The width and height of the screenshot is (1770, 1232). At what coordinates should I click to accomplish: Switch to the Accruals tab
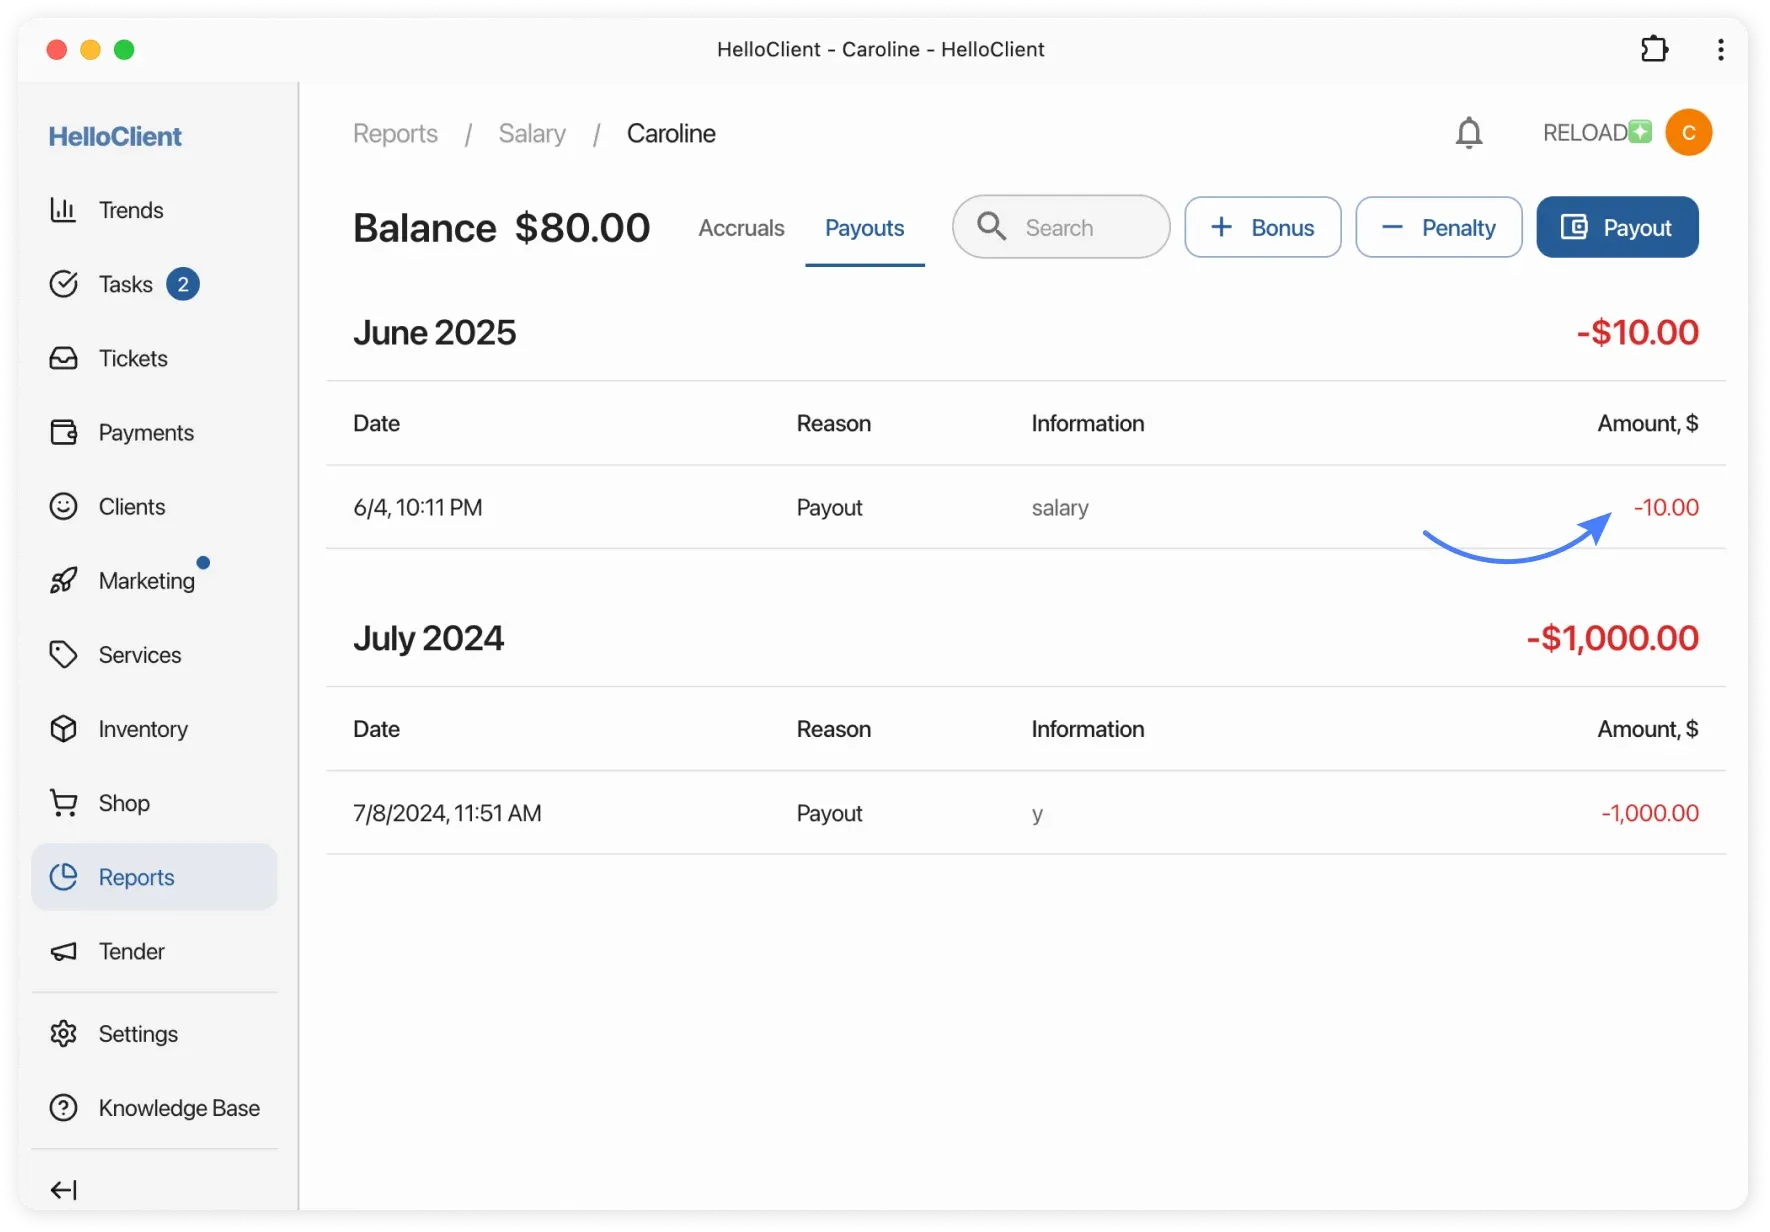(x=740, y=227)
